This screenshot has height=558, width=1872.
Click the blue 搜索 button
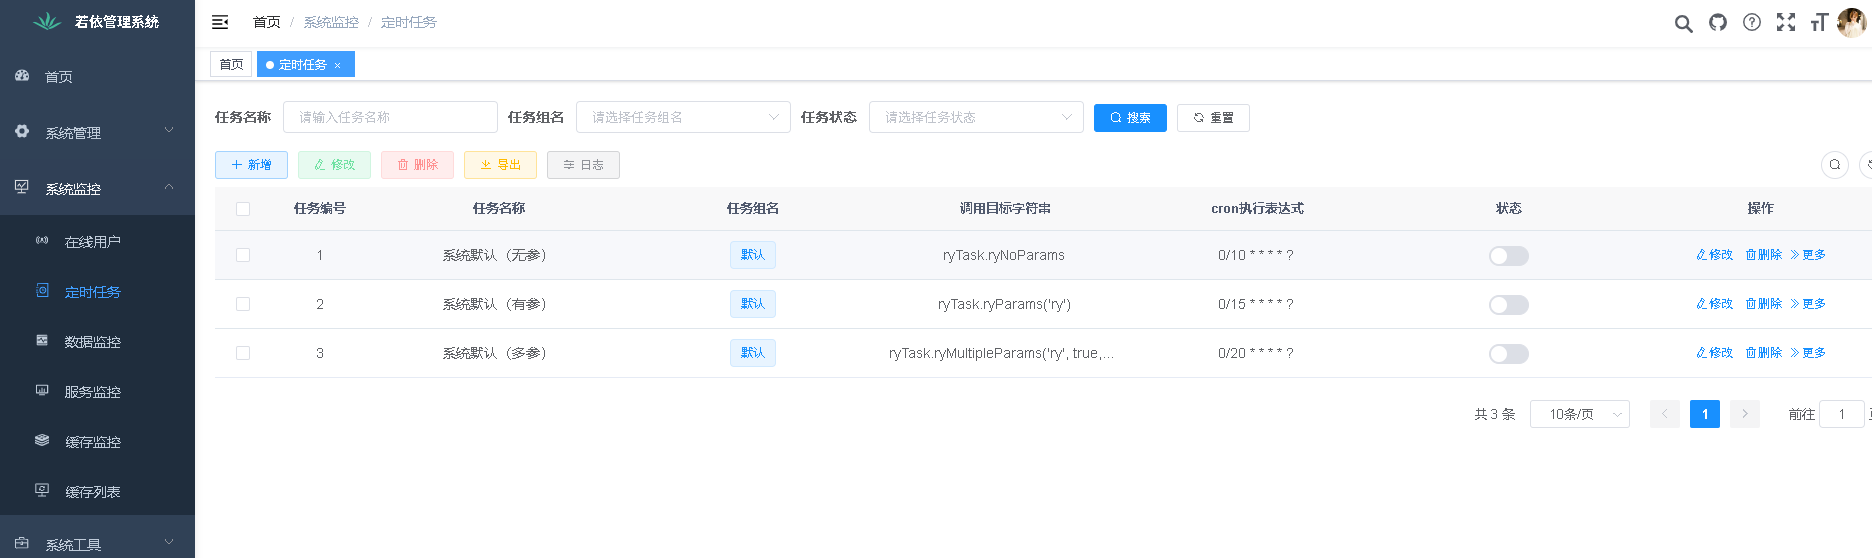pyautogui.click(x=1130, y=118)
